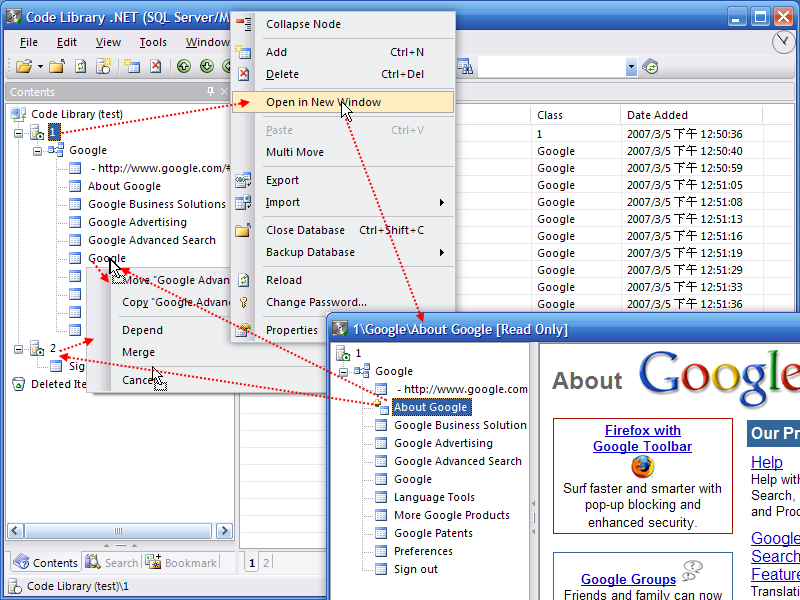
Task: Click the binoculars find icon in toolbar
Action: coord(465,67)
